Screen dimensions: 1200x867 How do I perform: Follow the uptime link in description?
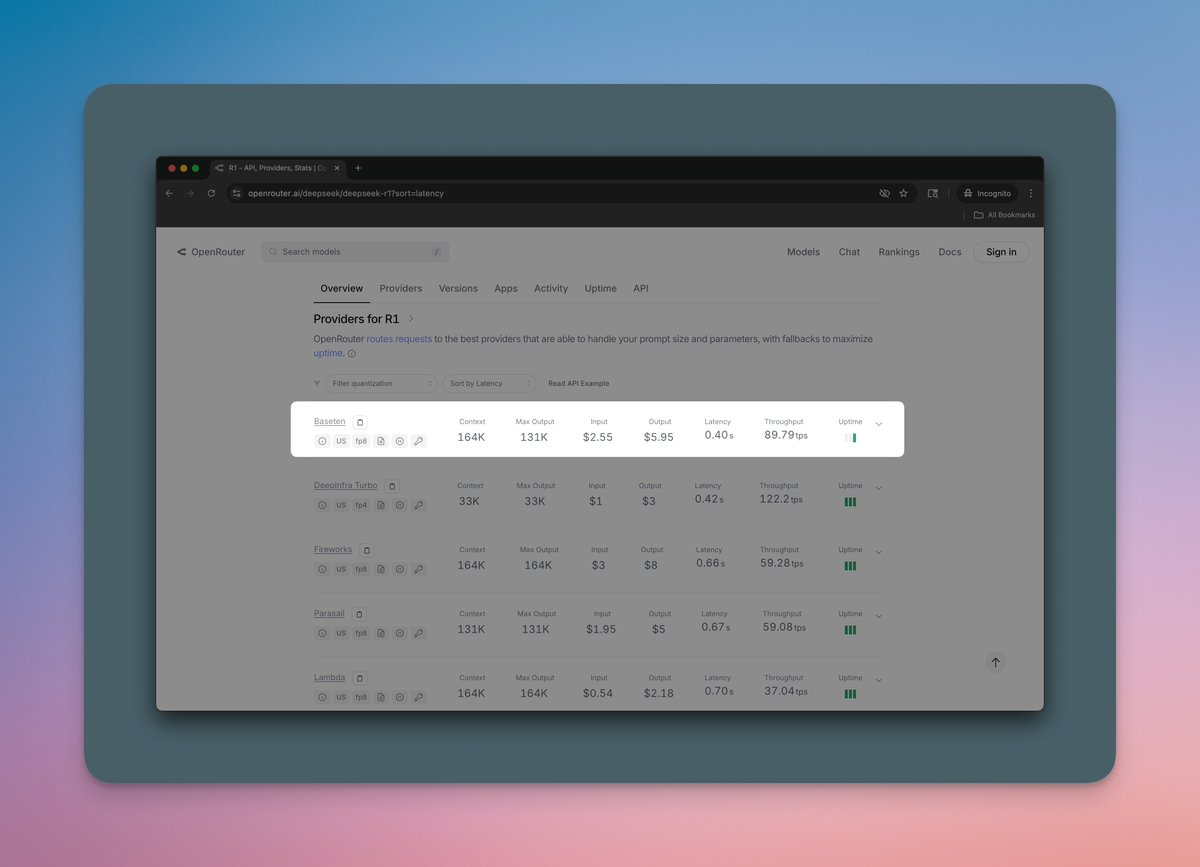pyautogui.click(x=328, y=353)
